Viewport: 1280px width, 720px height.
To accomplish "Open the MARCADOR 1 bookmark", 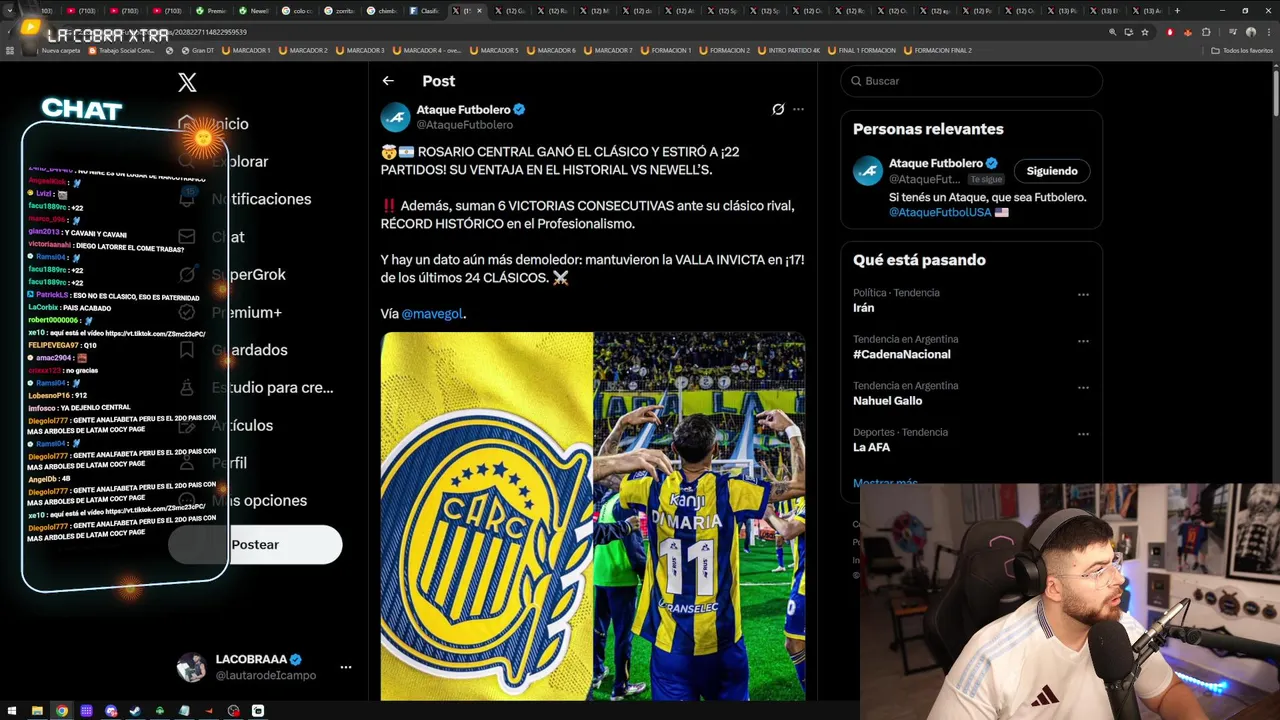I will coord(246,50).
